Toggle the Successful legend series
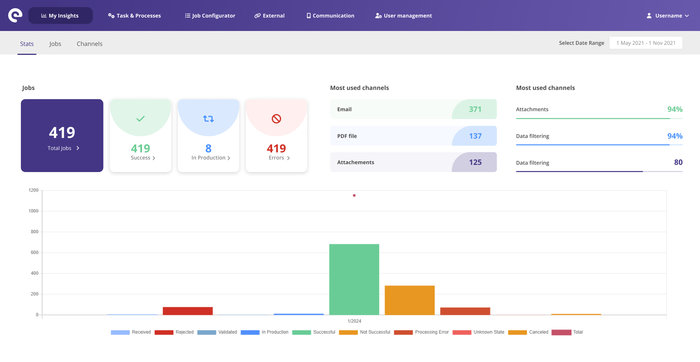The width and height of the screenshot is (700, 362). pyautogui.click(x=313, y=332)
